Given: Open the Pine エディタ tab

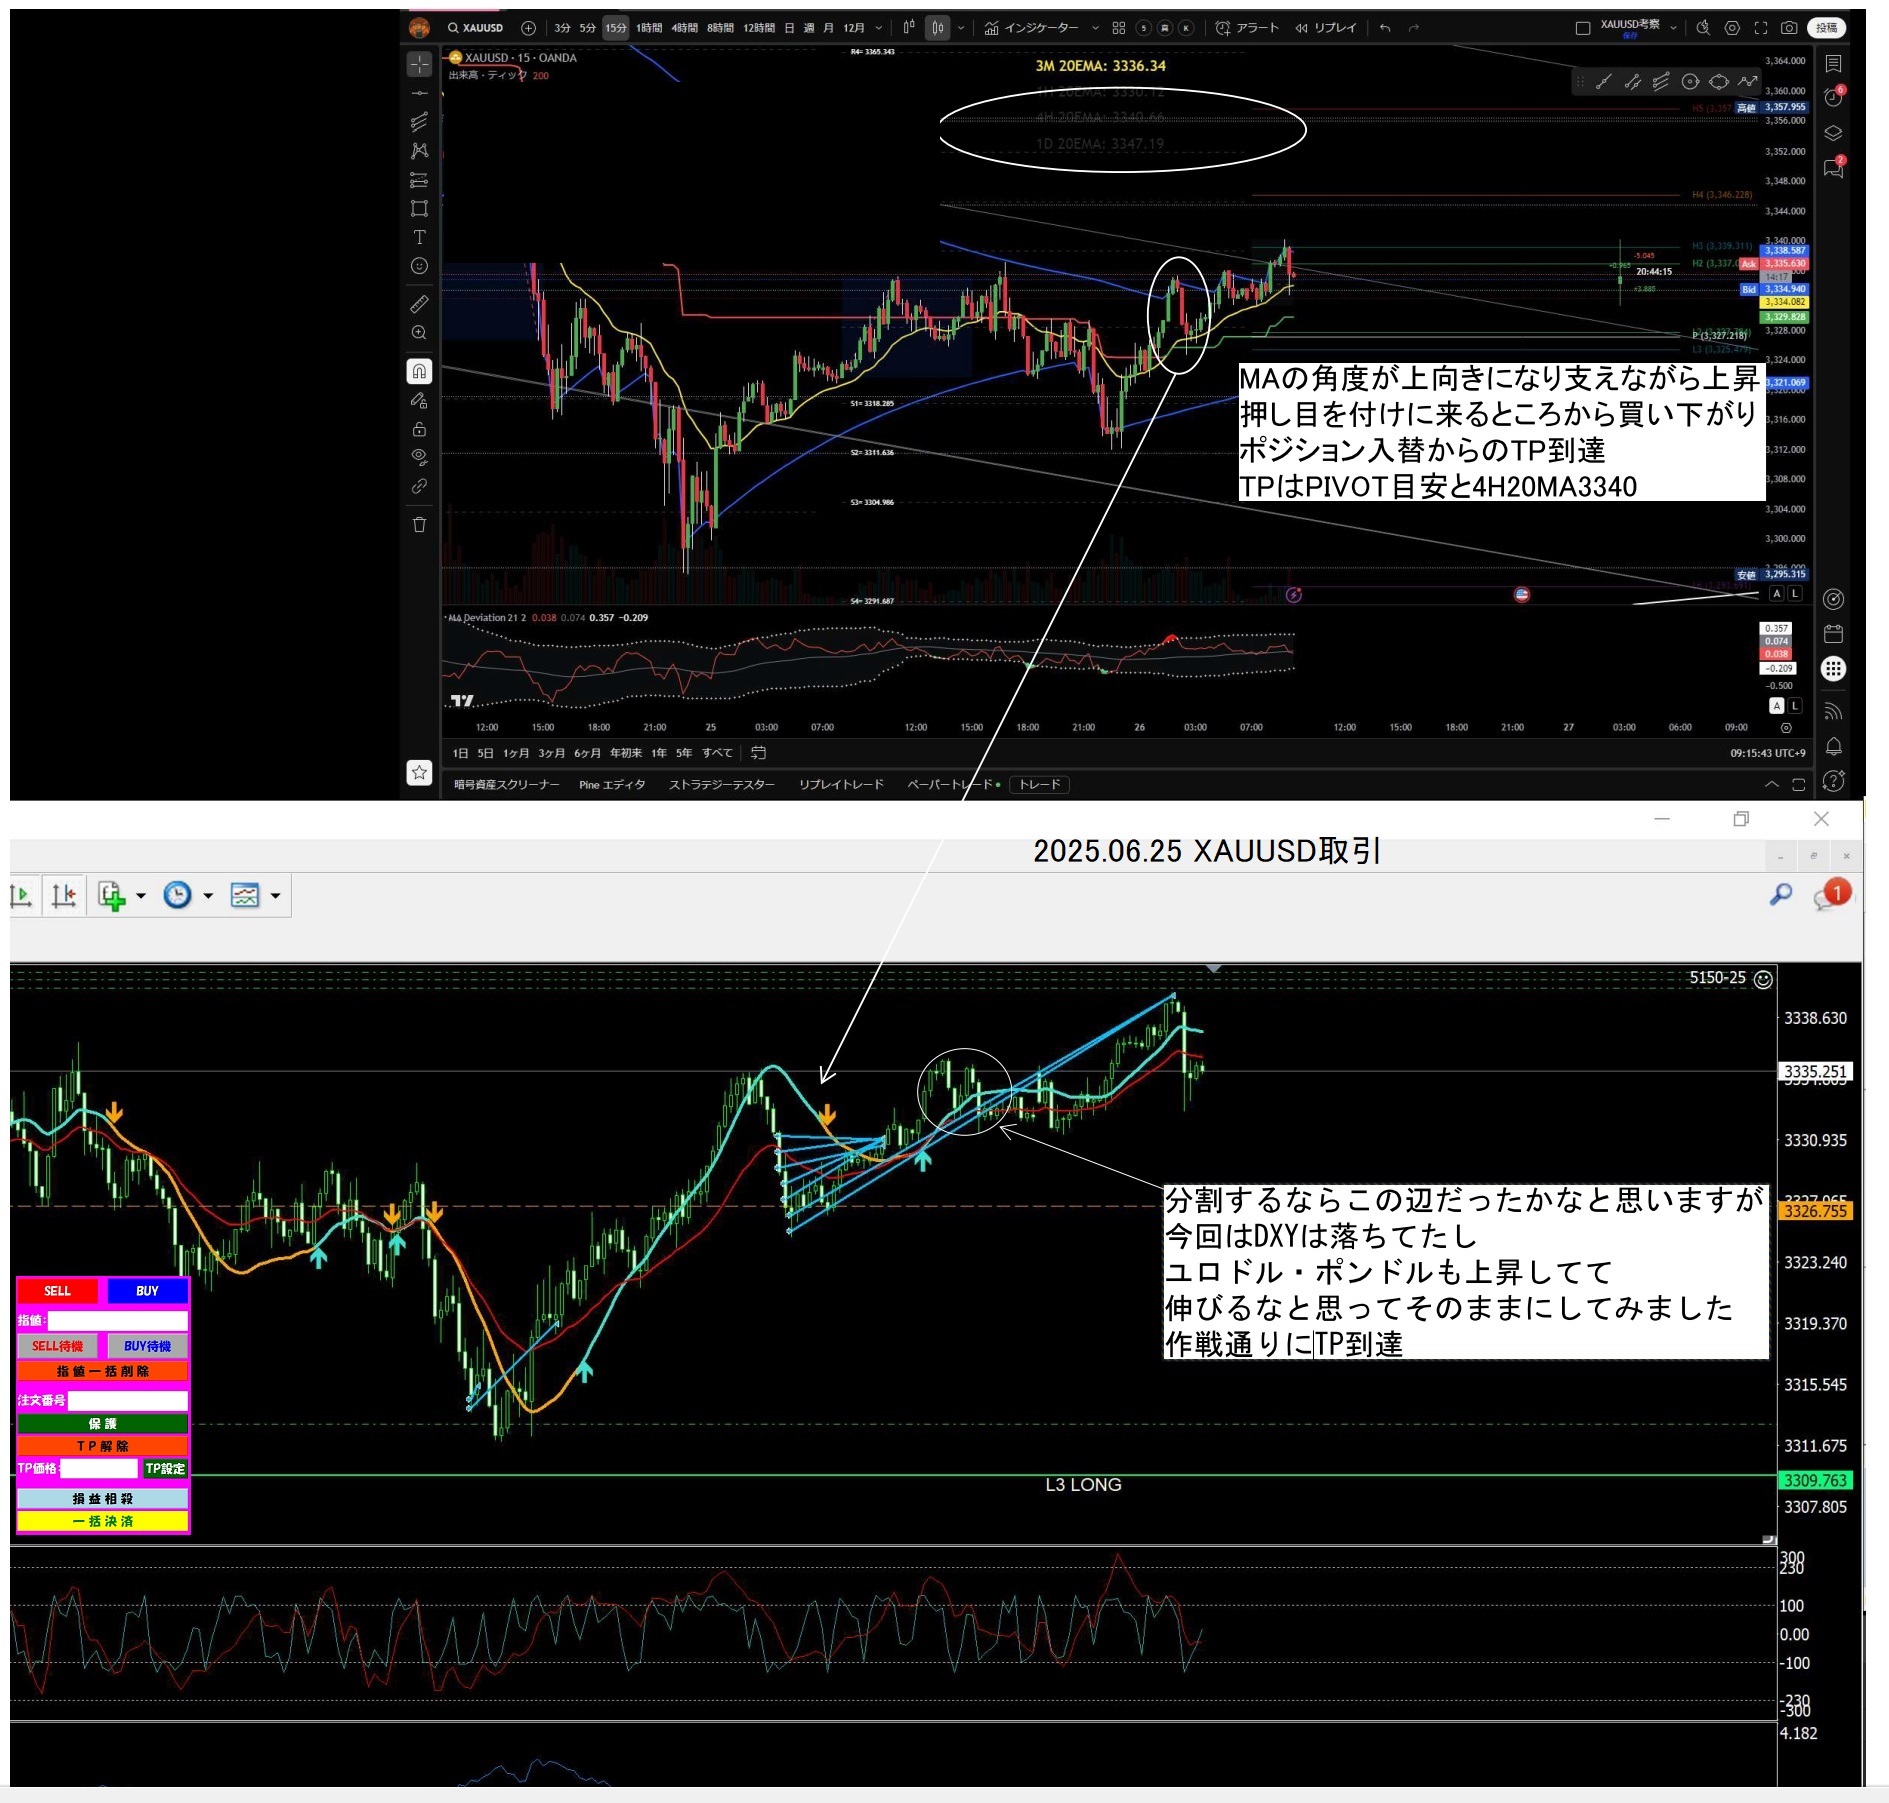Looking at the screenshot, I should pos(612,785).
